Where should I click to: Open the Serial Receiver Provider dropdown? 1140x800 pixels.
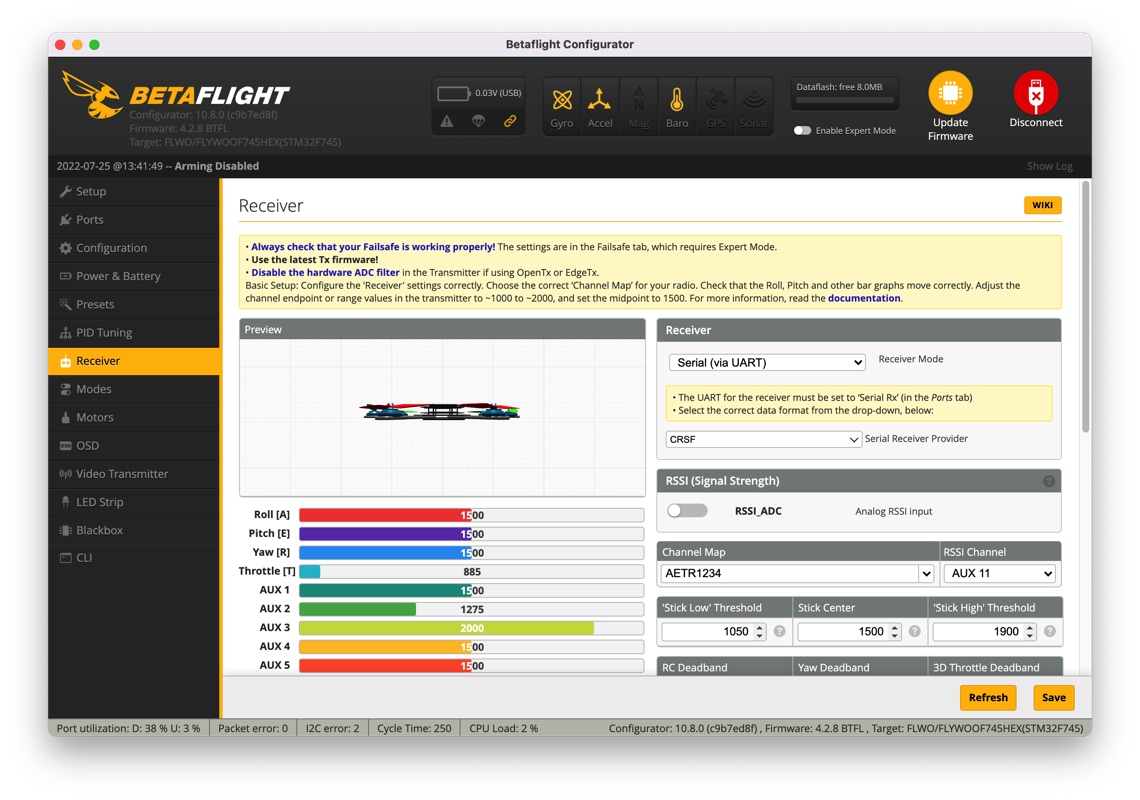763,439
